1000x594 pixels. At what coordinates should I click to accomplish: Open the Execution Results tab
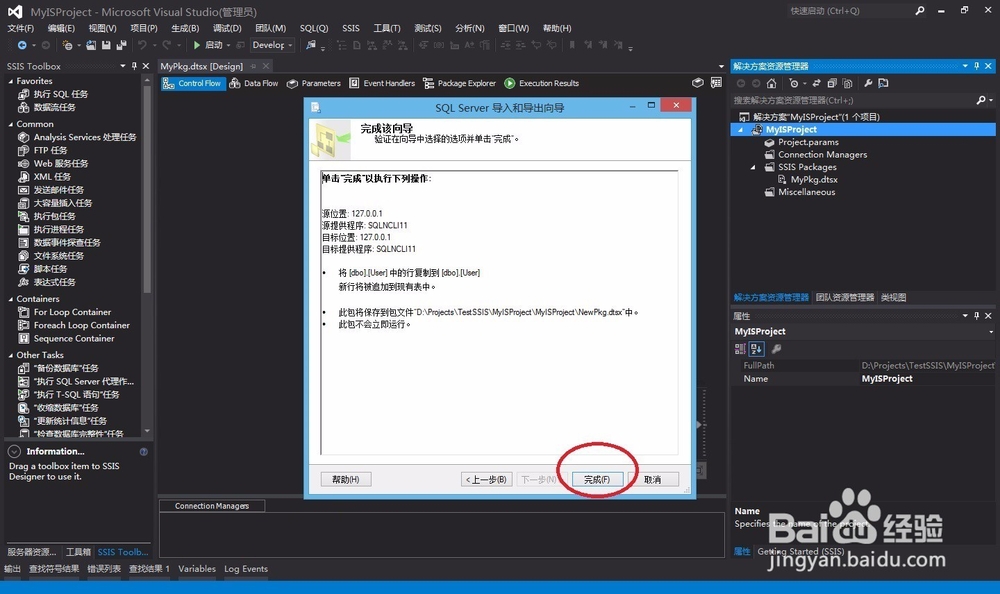(x=541, y=83)
